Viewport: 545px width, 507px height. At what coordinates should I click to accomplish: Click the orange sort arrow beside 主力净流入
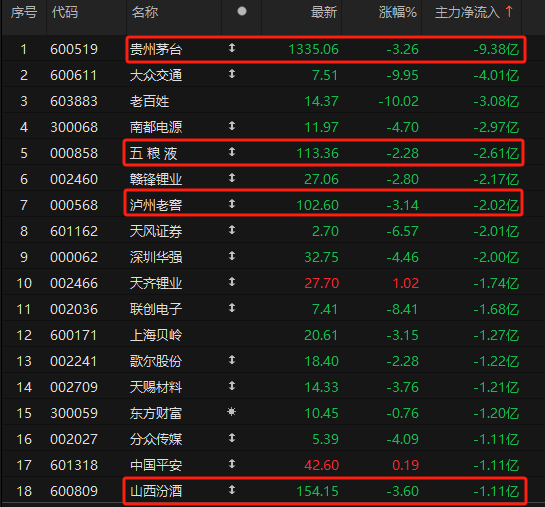(x=509, y=12)
